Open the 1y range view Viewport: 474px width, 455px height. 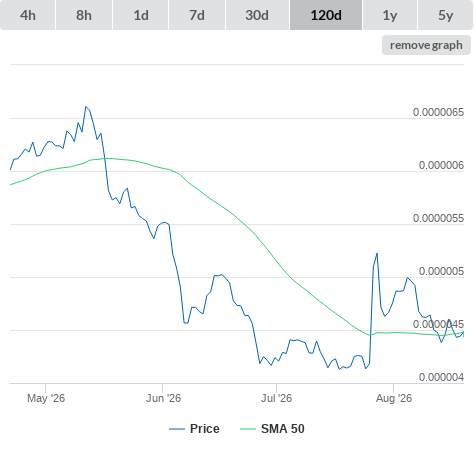(390, 15)
